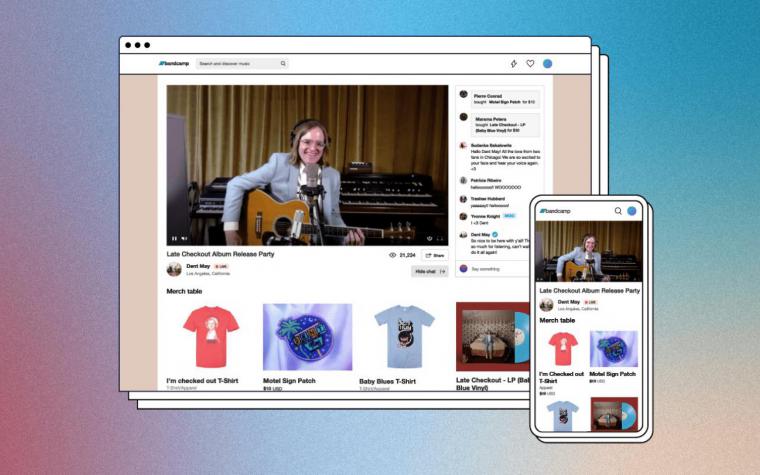Click the window's first traffic-light dot
760x475 pixels.
pos(128,45)
